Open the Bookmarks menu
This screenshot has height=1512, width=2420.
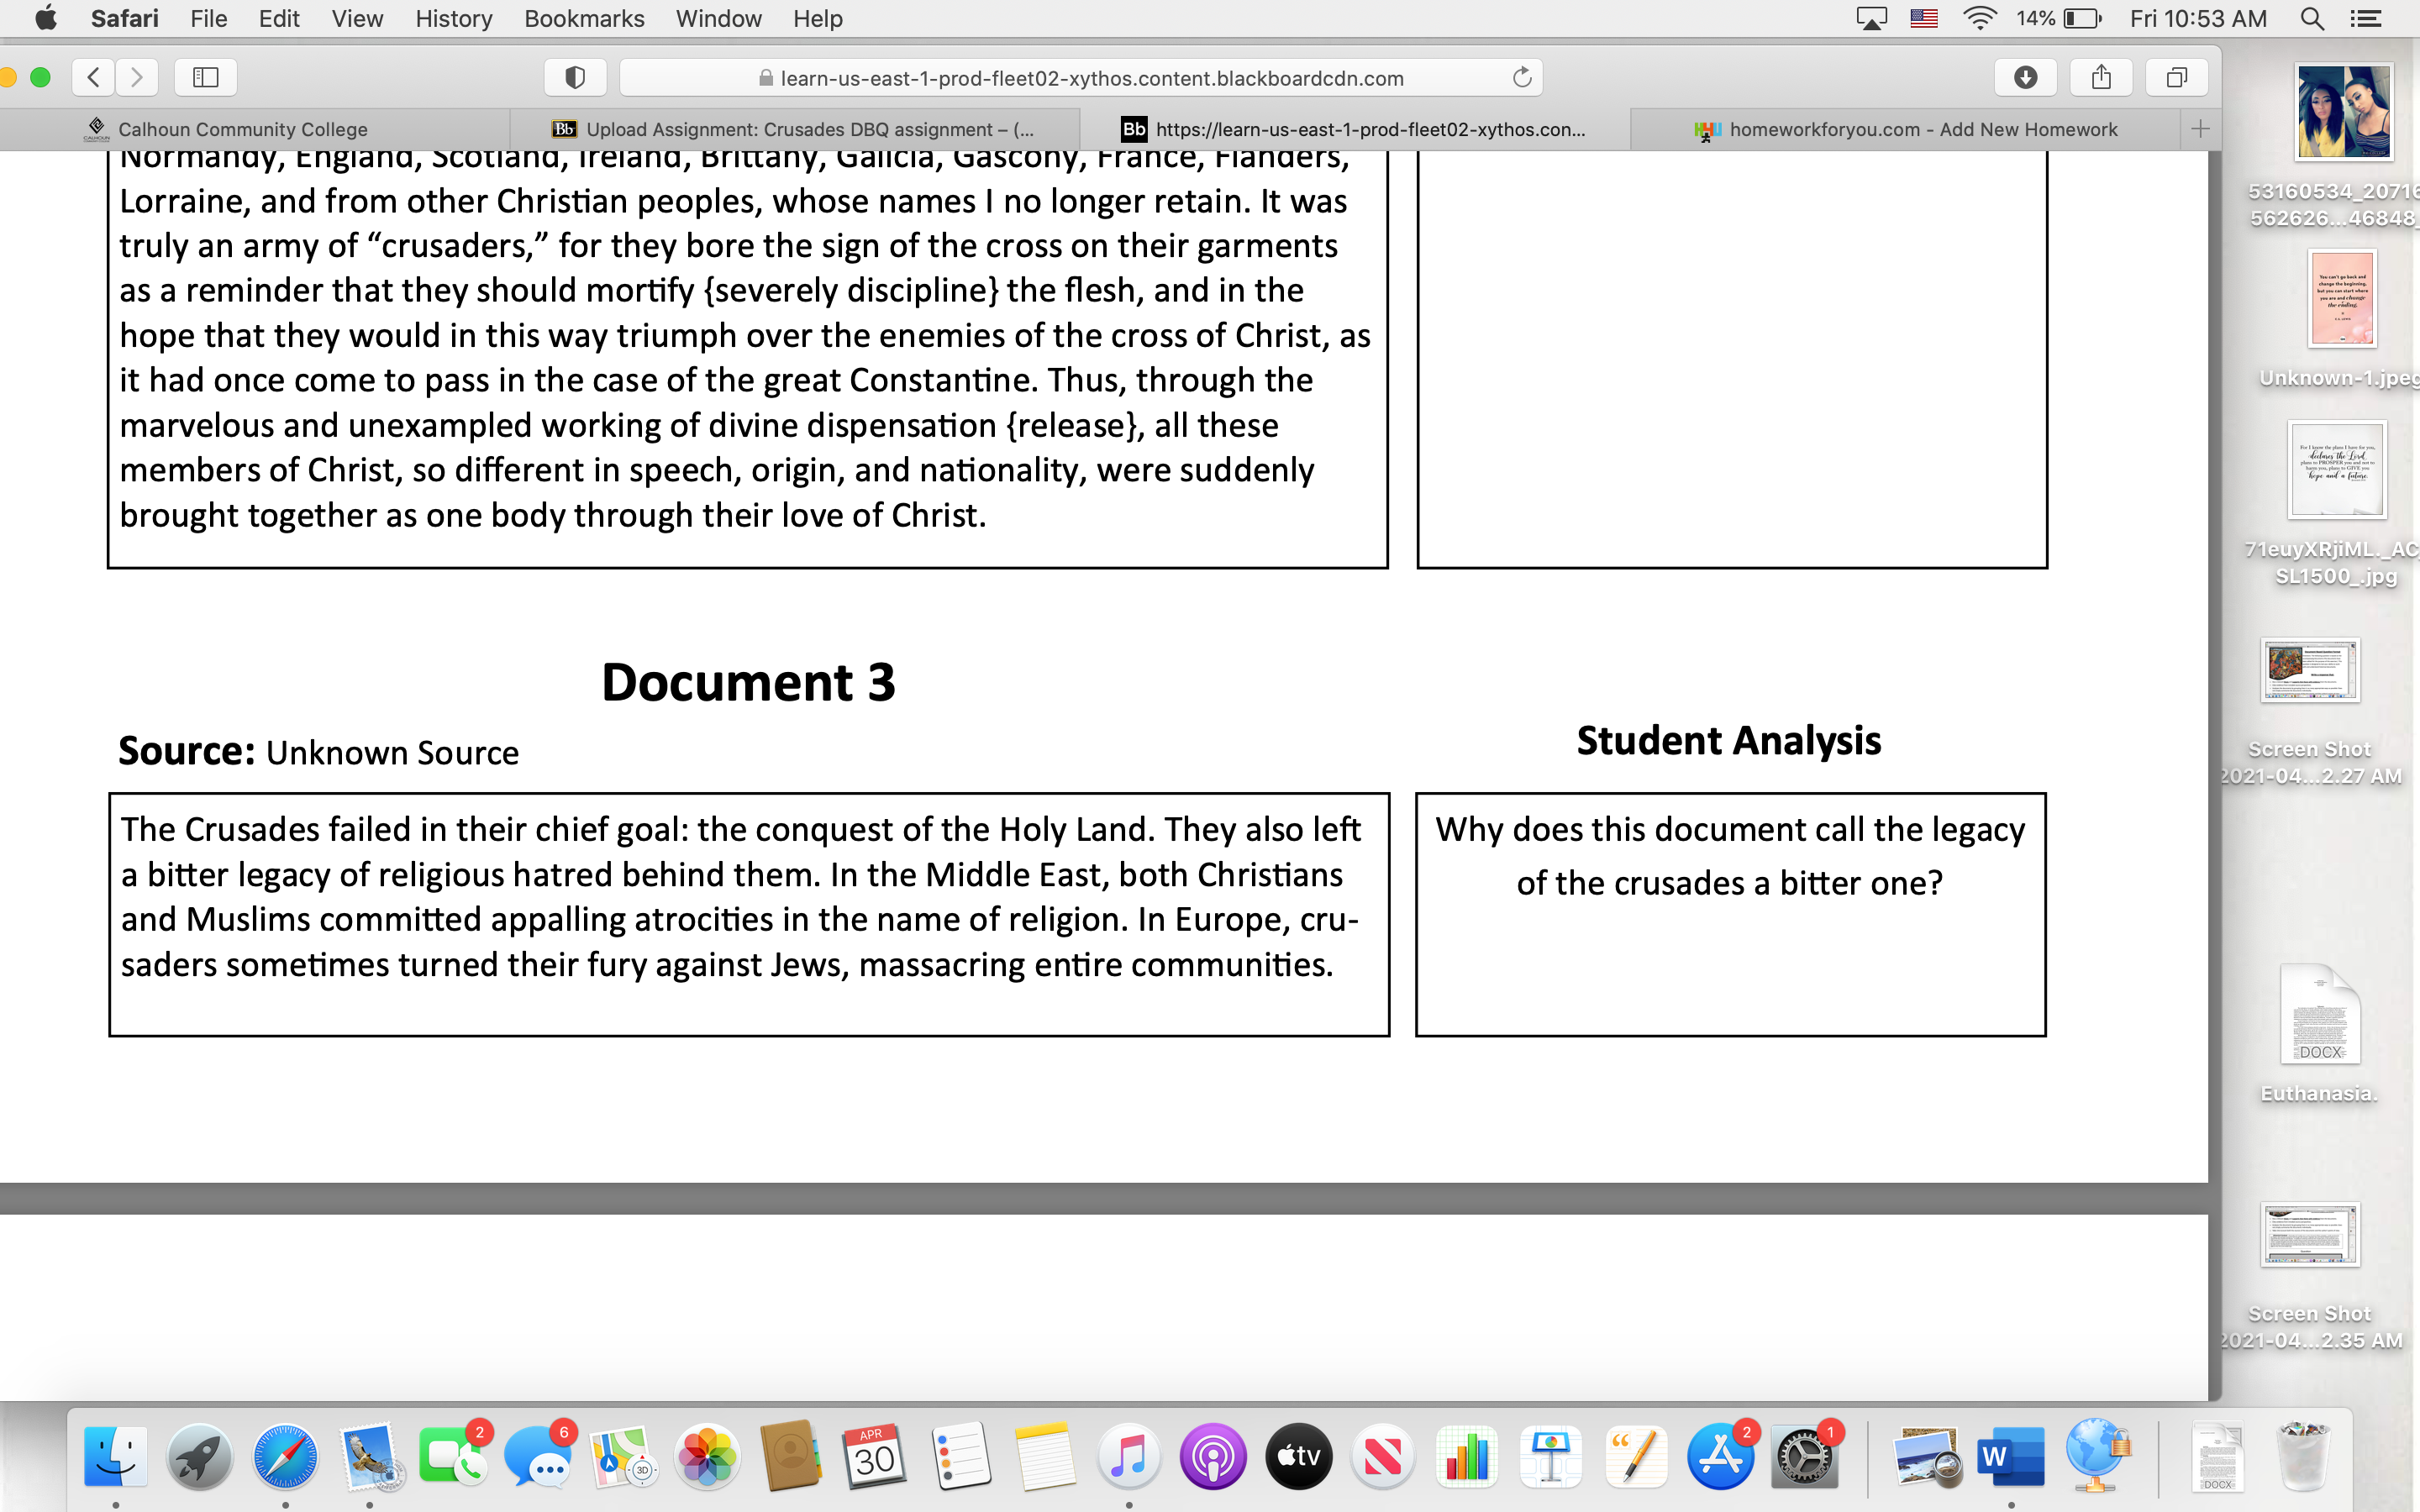(x=584, y=18)
